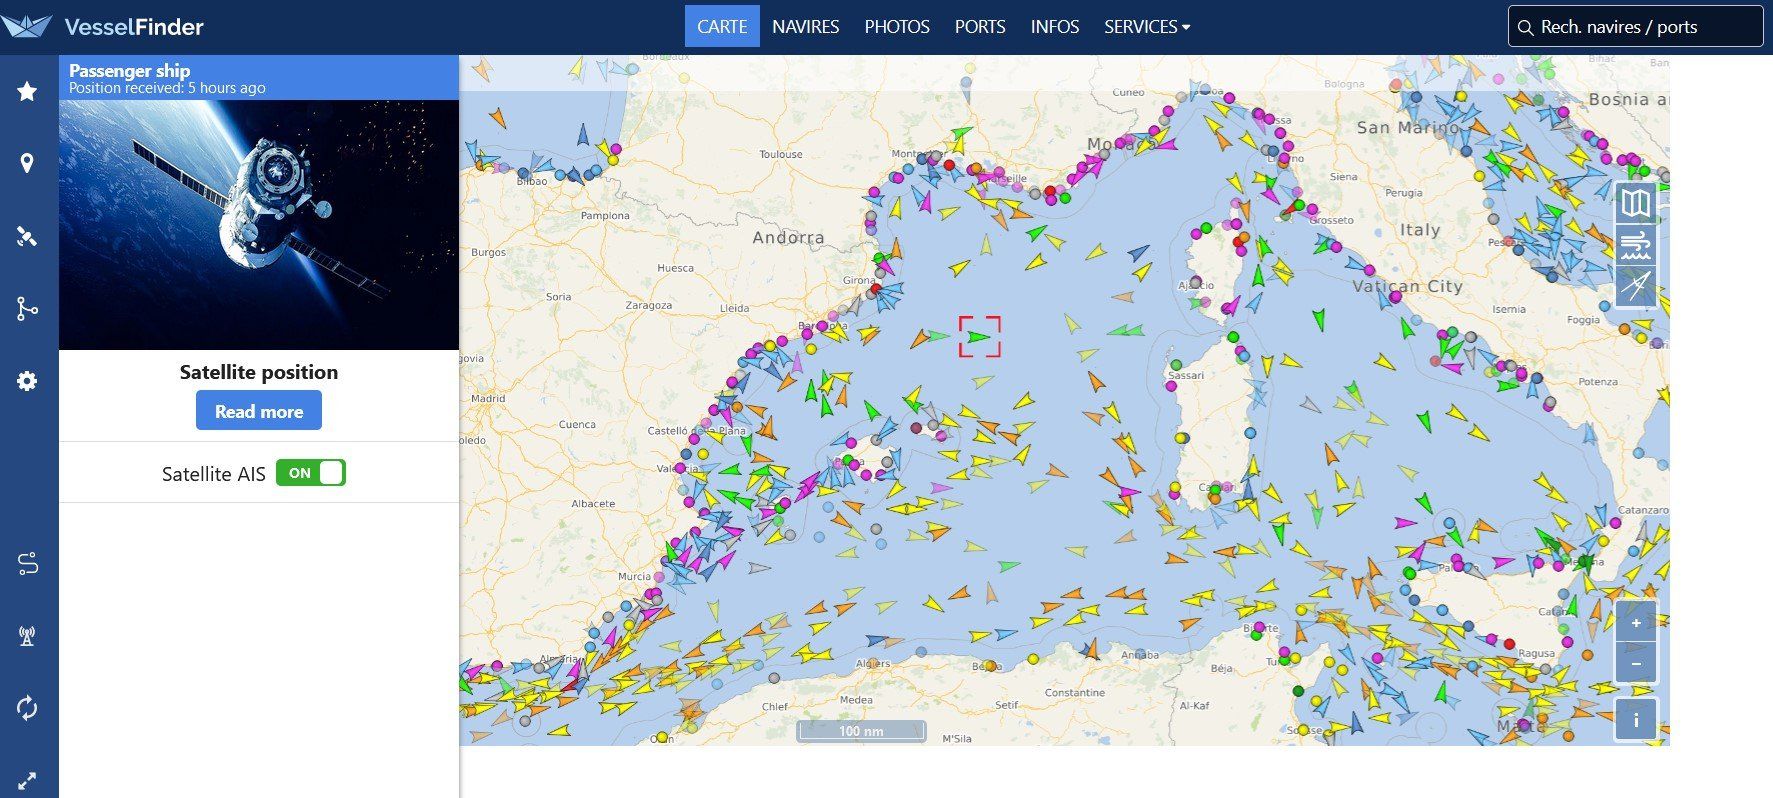The height and width of the screenshot is (798, 1773).
Task: Click the selected green vessel inside red brackets
Action: click(x=980, y=337)
